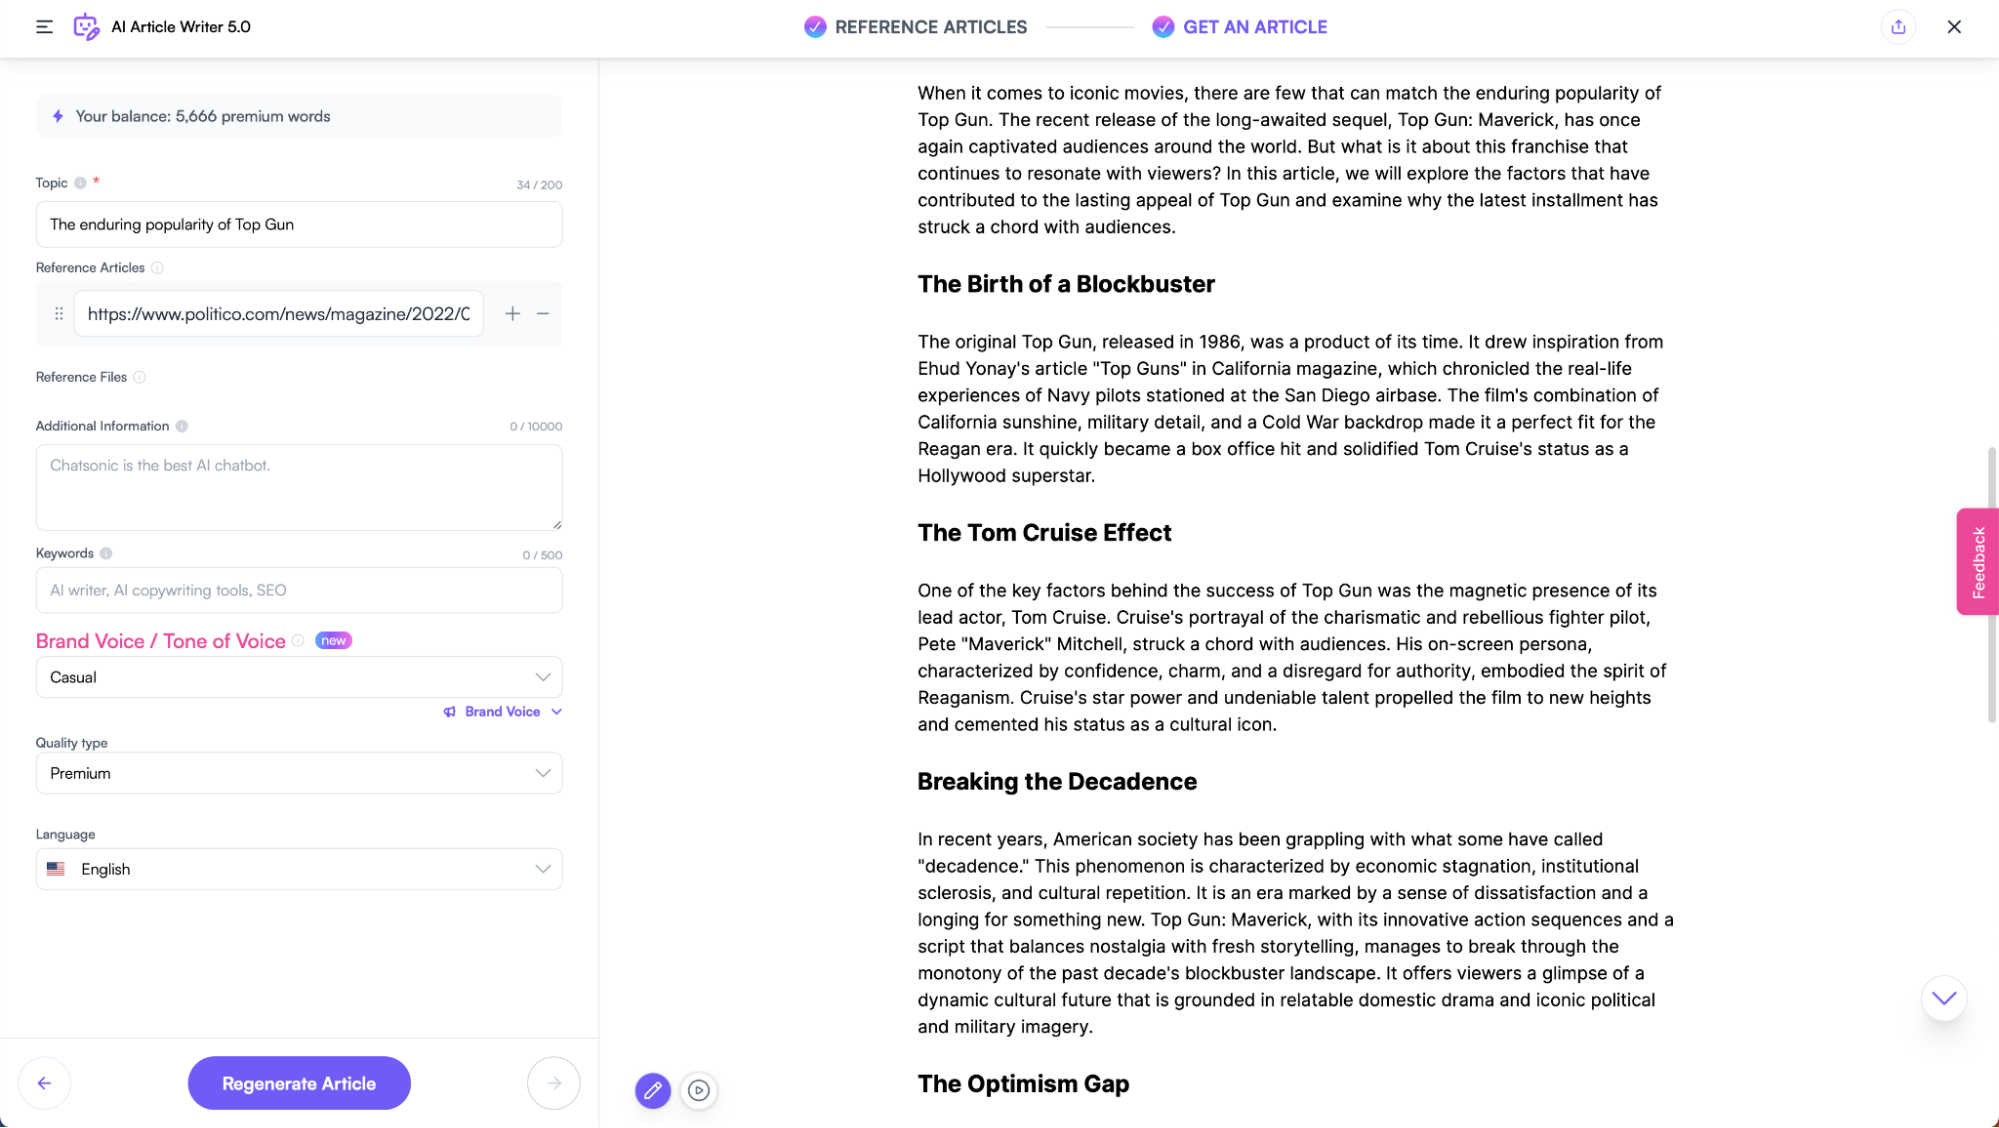Remove the reference article using the minus icon
Screen dimensions: 1999x1128
pyautogui.click(x=543, y=313)
